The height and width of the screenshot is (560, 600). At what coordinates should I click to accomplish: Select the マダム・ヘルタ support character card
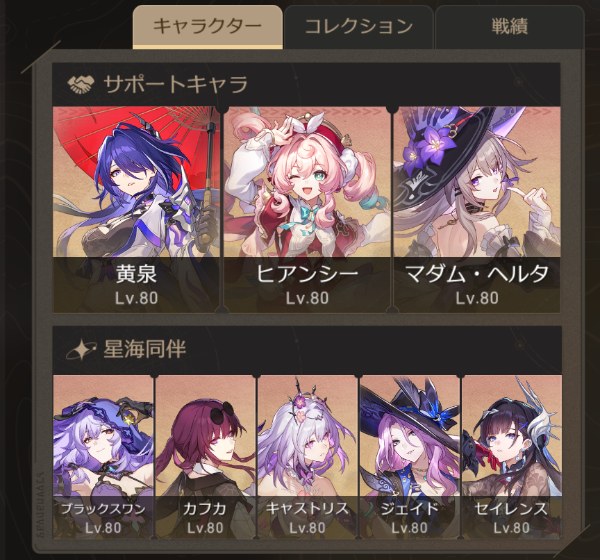point(477,209)
